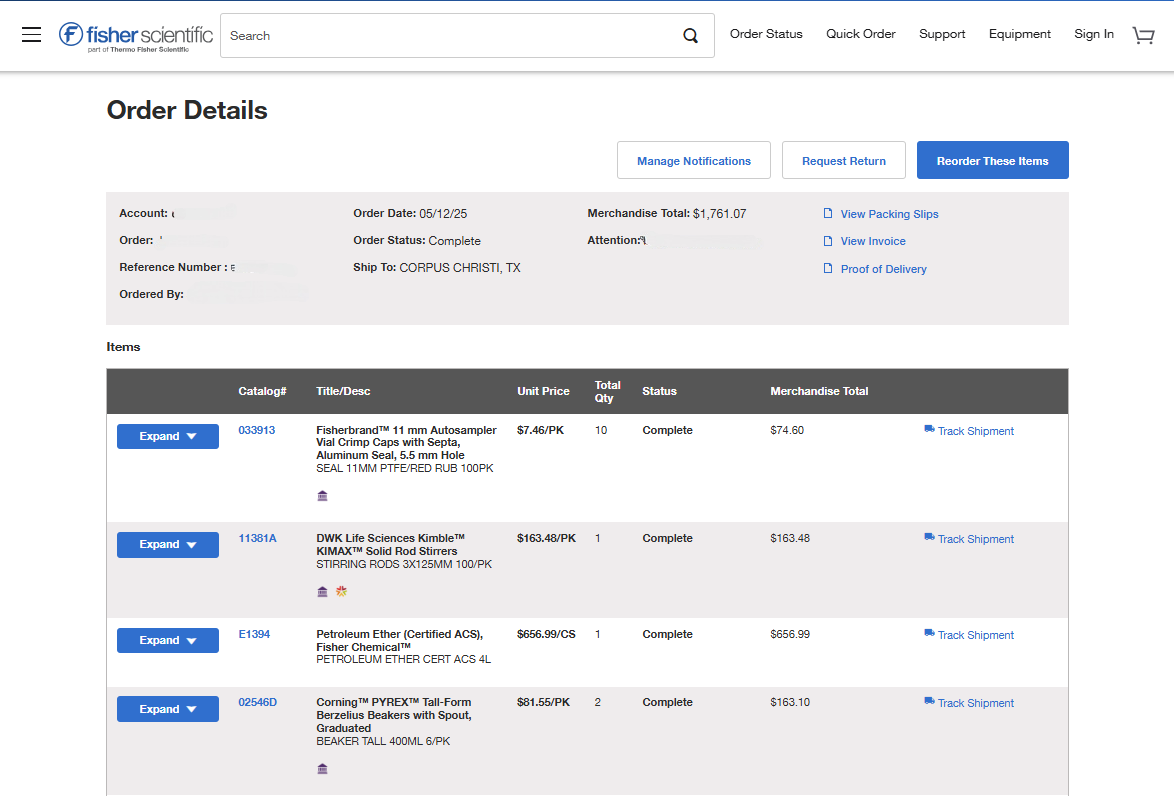Open the hamburger navigation menu
Screen dimensions: 1174x796
31,34
